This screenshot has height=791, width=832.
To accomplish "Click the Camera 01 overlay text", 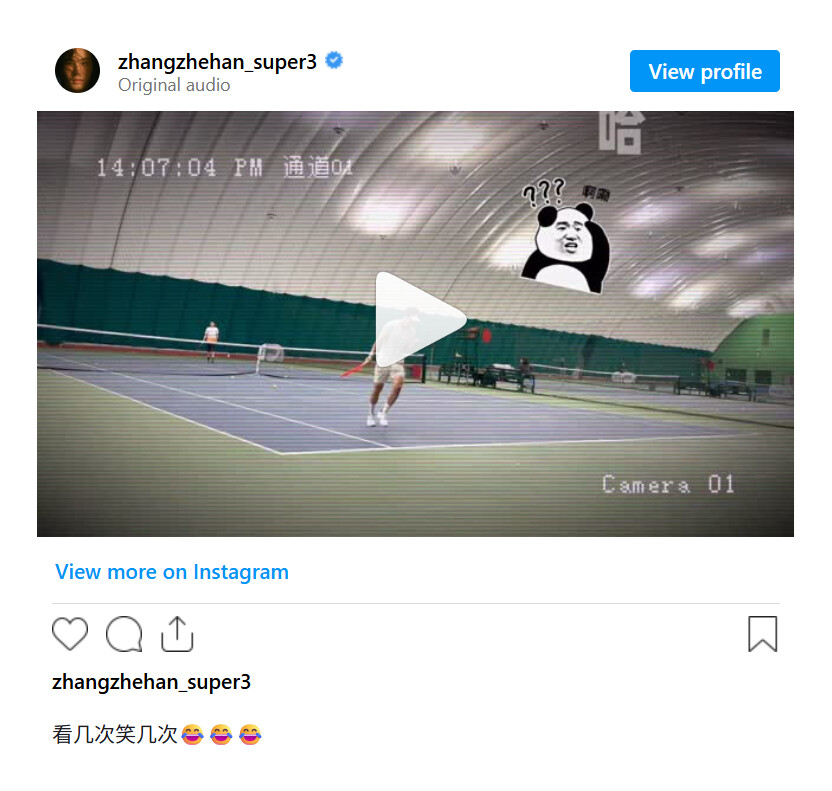I will click(x=669, y=484).
